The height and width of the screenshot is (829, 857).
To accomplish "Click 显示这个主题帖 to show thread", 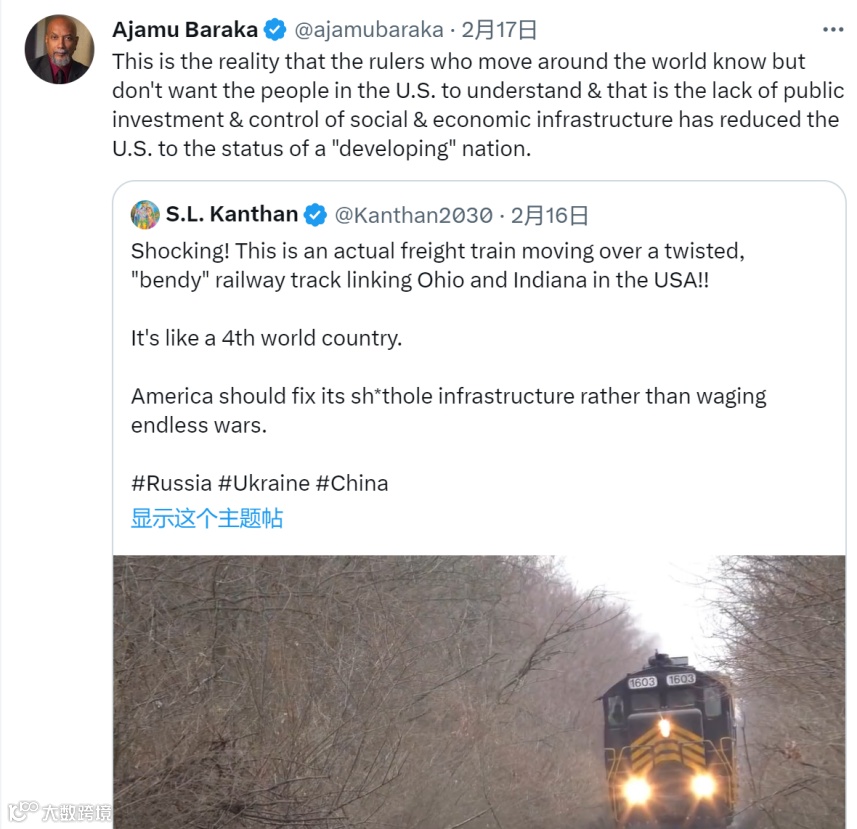I will tap(207, 518).
